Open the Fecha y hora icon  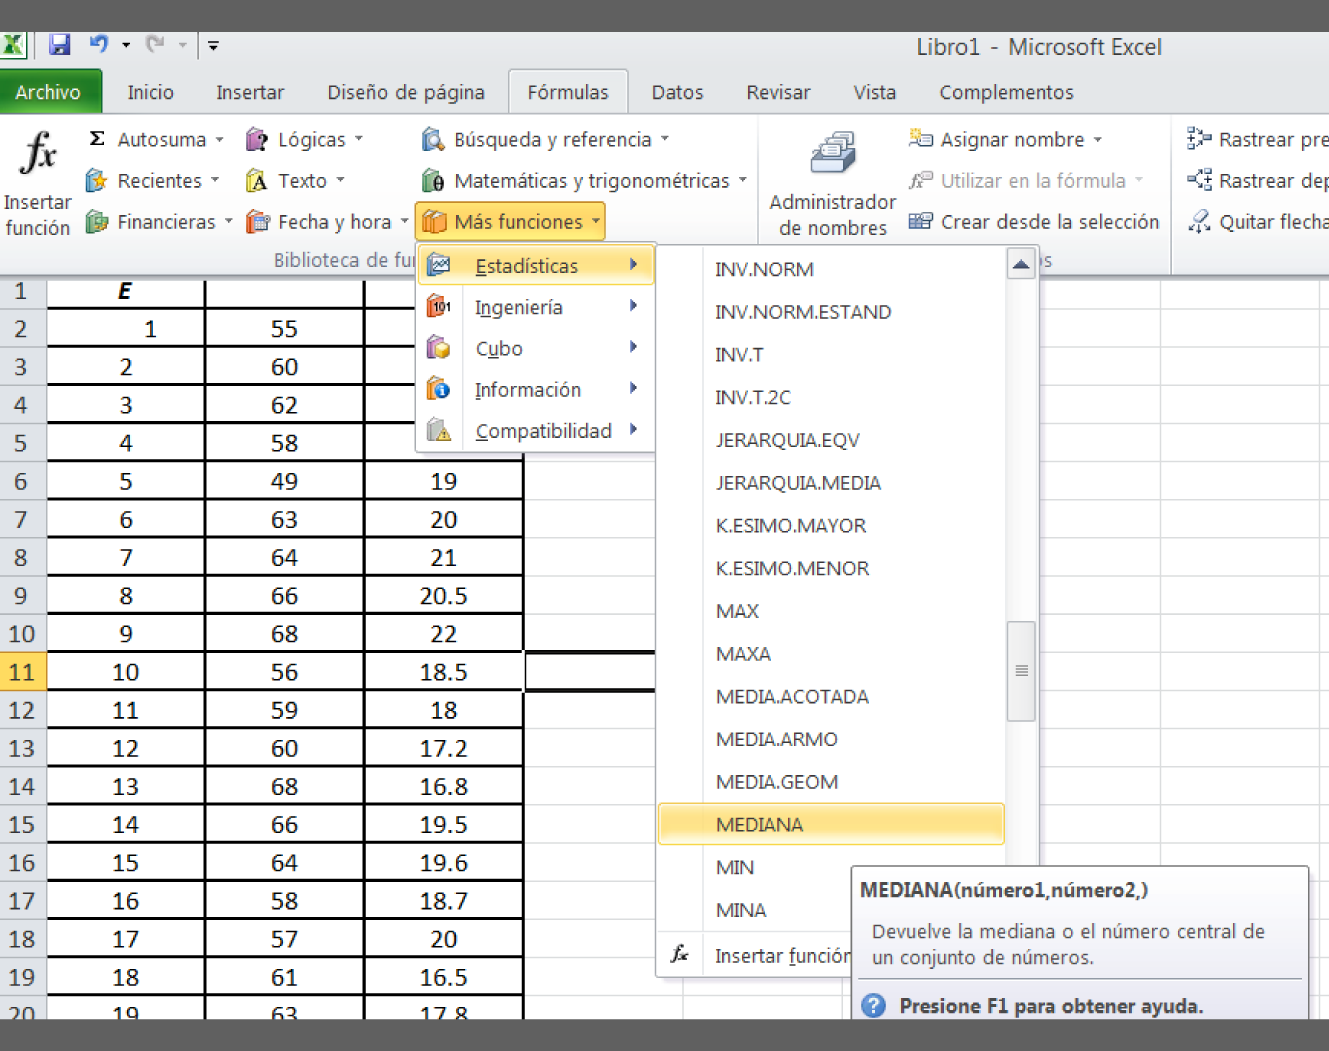[257, 221]
